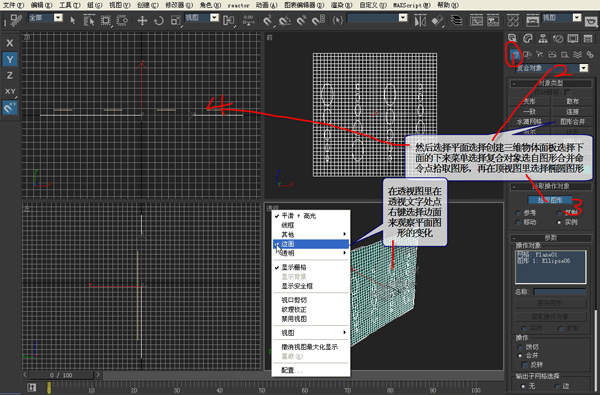
Task: Click the Use Pivot Point Center icon
Action: pos(229,20)
